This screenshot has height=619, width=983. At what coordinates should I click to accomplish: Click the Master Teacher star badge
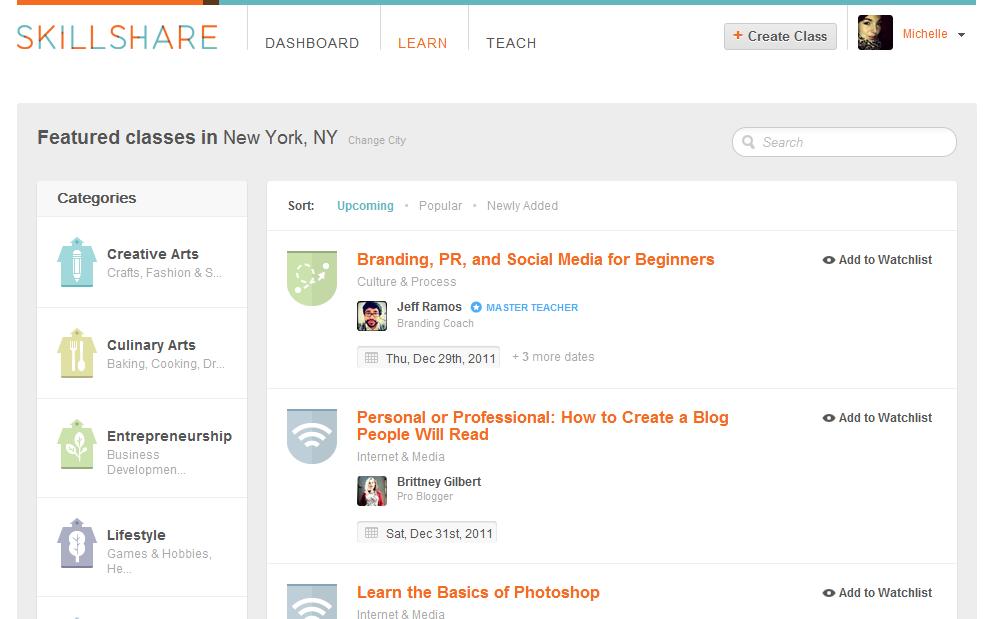[x=476, y=307]
